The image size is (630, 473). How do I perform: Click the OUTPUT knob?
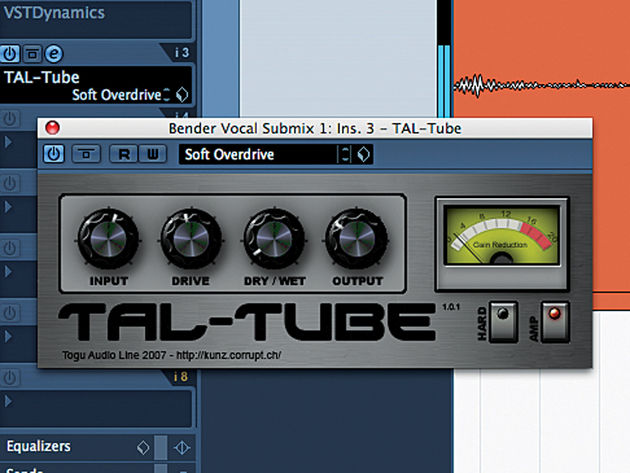[x=357, y=239]
